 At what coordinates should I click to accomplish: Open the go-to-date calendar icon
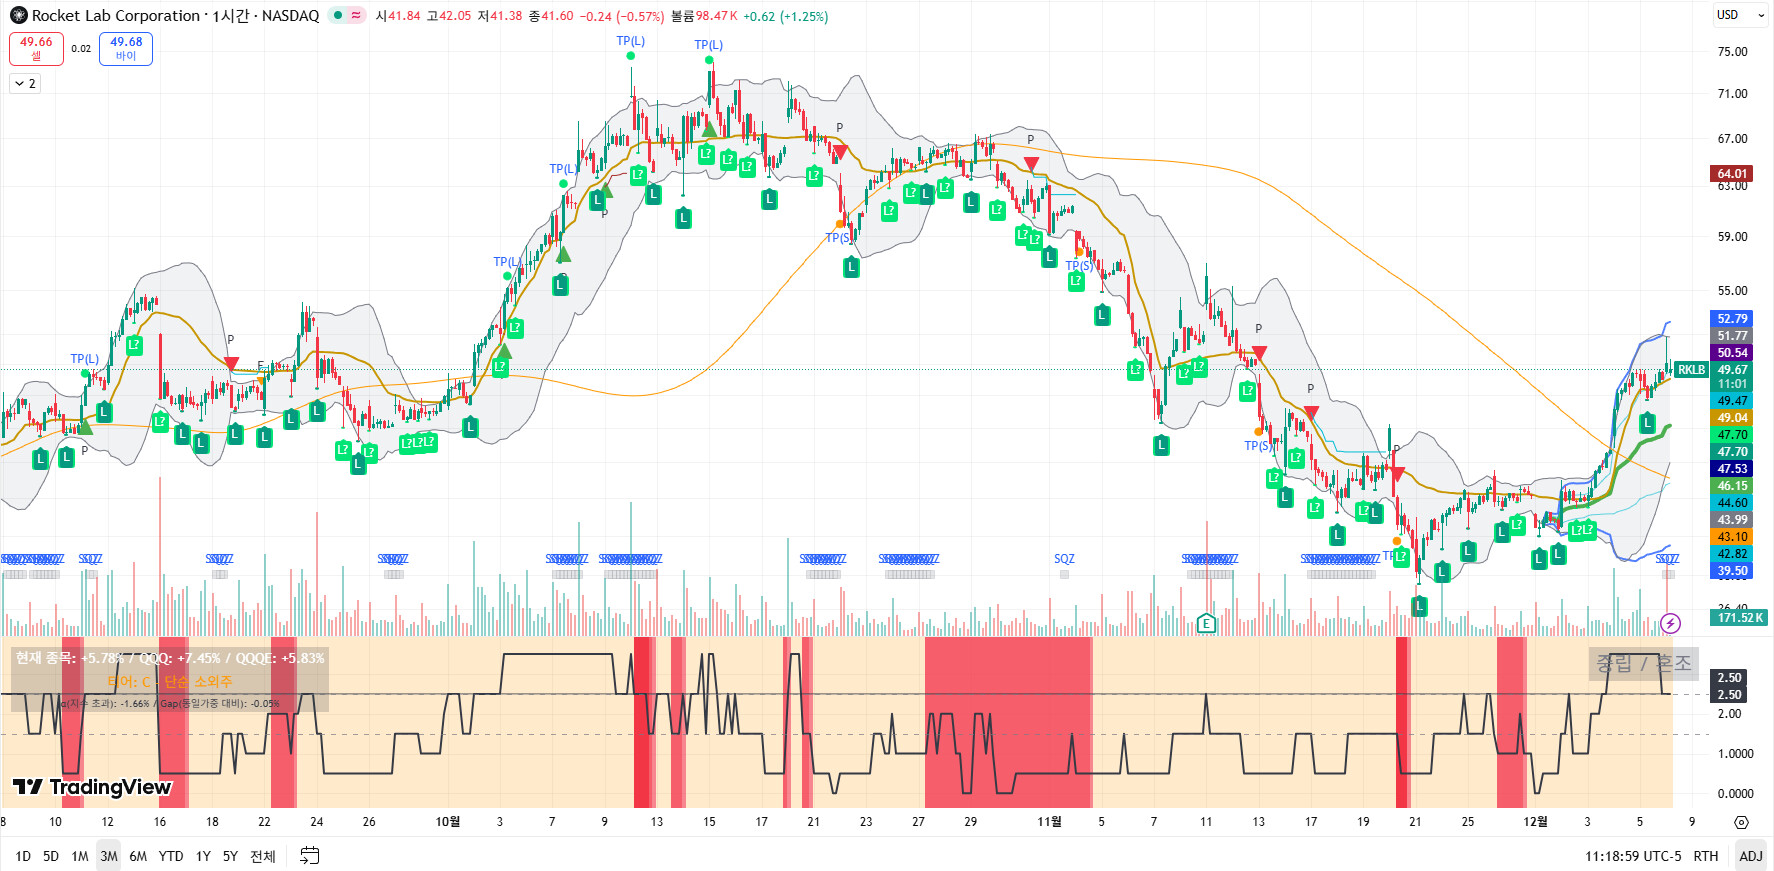tap(310, 856)
